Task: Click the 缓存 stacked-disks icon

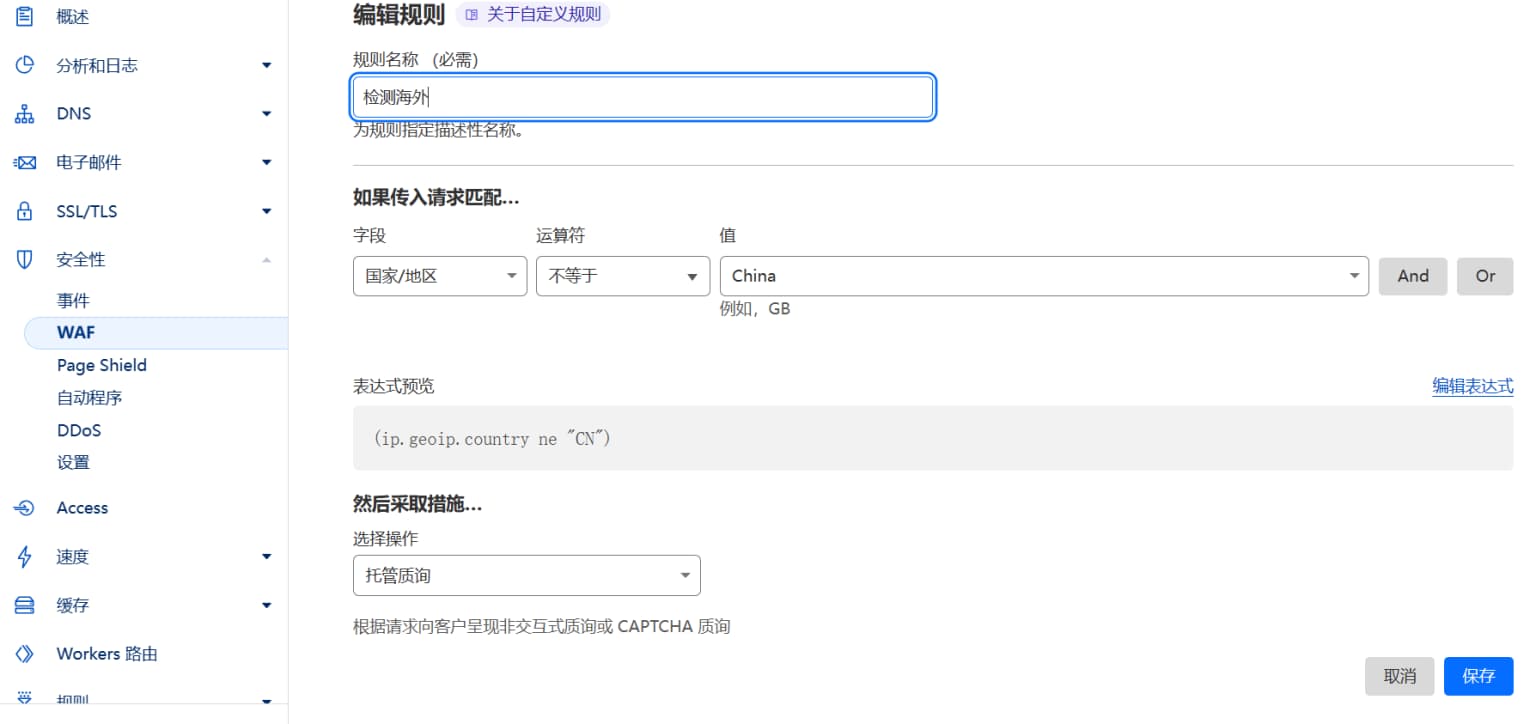Action: pos(24,605)
